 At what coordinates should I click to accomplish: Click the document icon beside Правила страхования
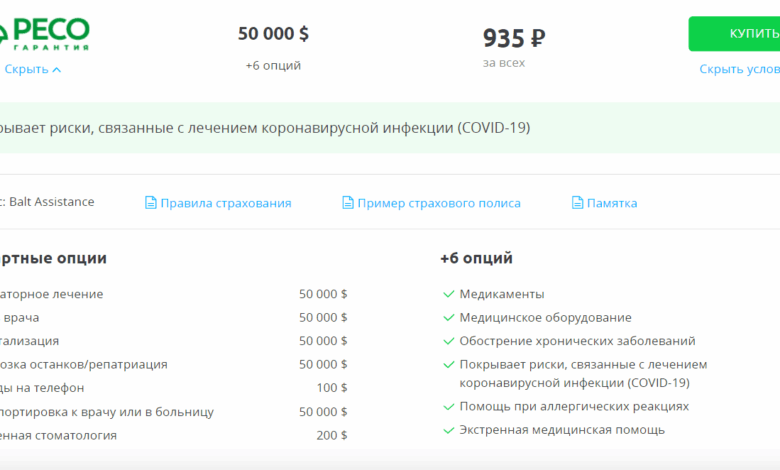pos(151,203)
